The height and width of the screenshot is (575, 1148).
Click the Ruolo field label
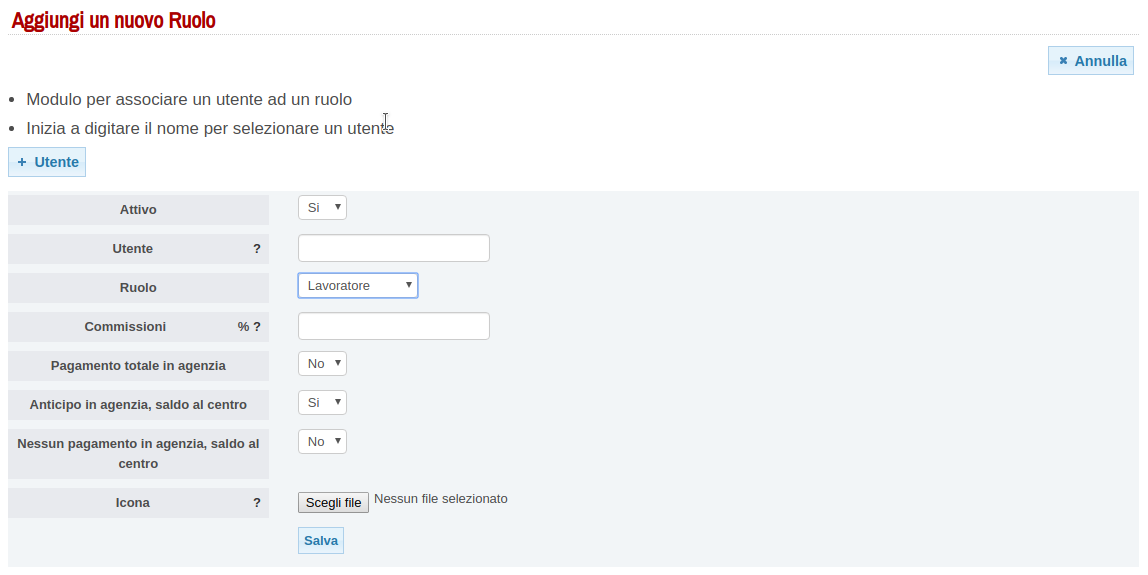tap(138, 288)
